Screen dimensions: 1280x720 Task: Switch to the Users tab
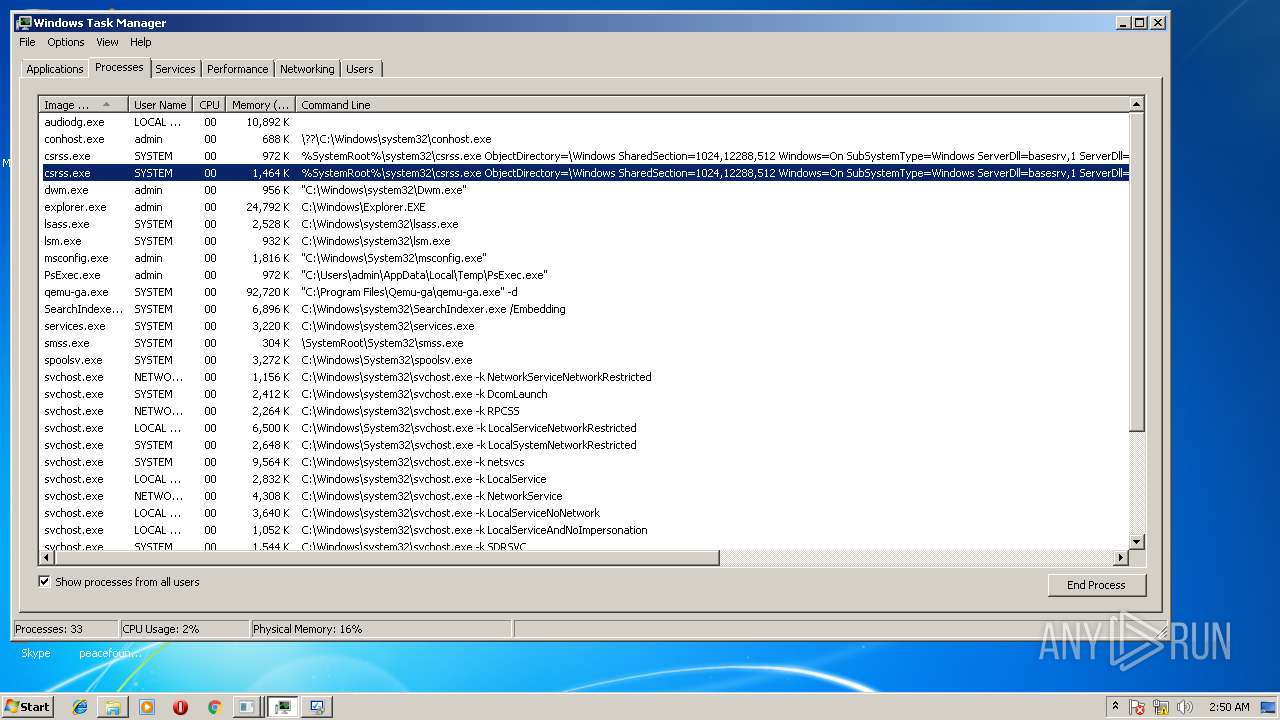coord(360,69)
